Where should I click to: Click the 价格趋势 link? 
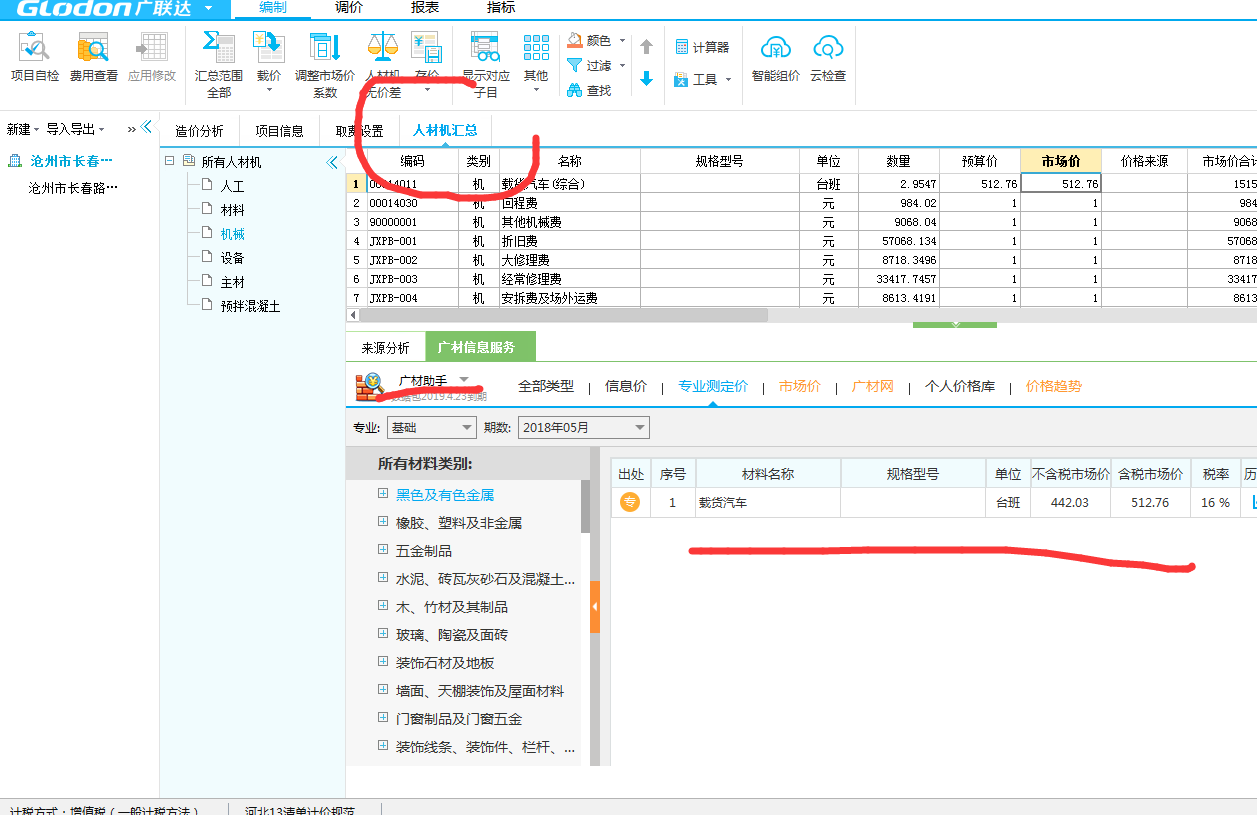click(x=1054, y=386)
